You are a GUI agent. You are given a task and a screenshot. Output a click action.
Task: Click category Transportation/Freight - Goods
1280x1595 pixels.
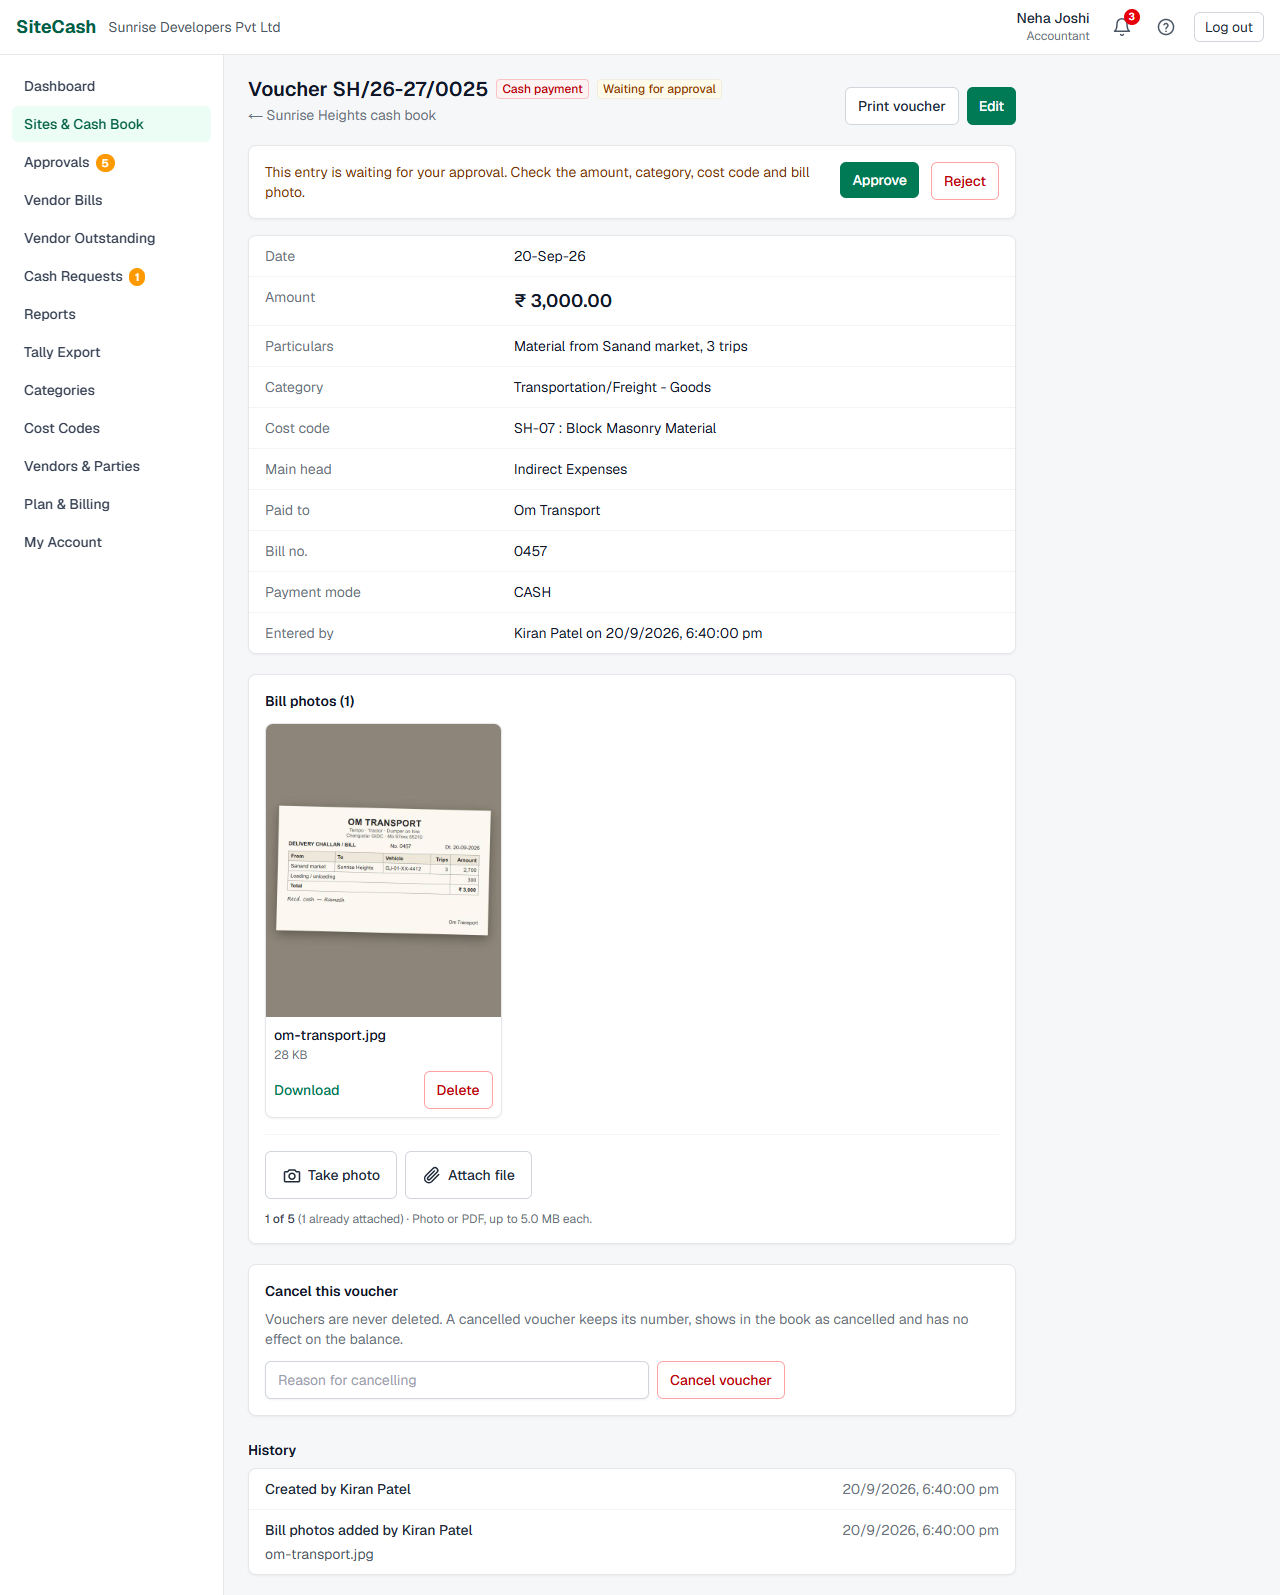point(612,387)
